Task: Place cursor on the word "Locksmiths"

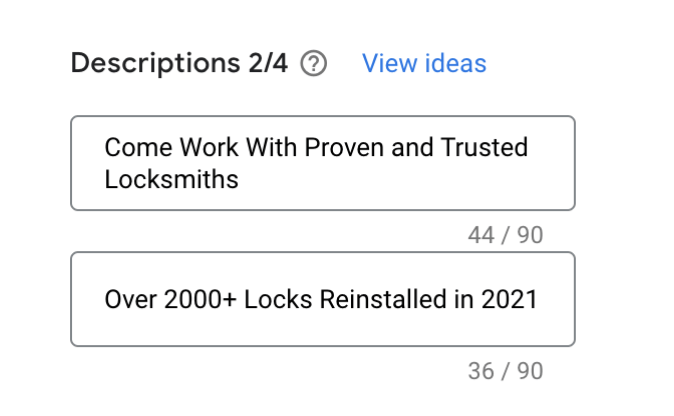Action: pyautogui.click(x=171, y=179)
